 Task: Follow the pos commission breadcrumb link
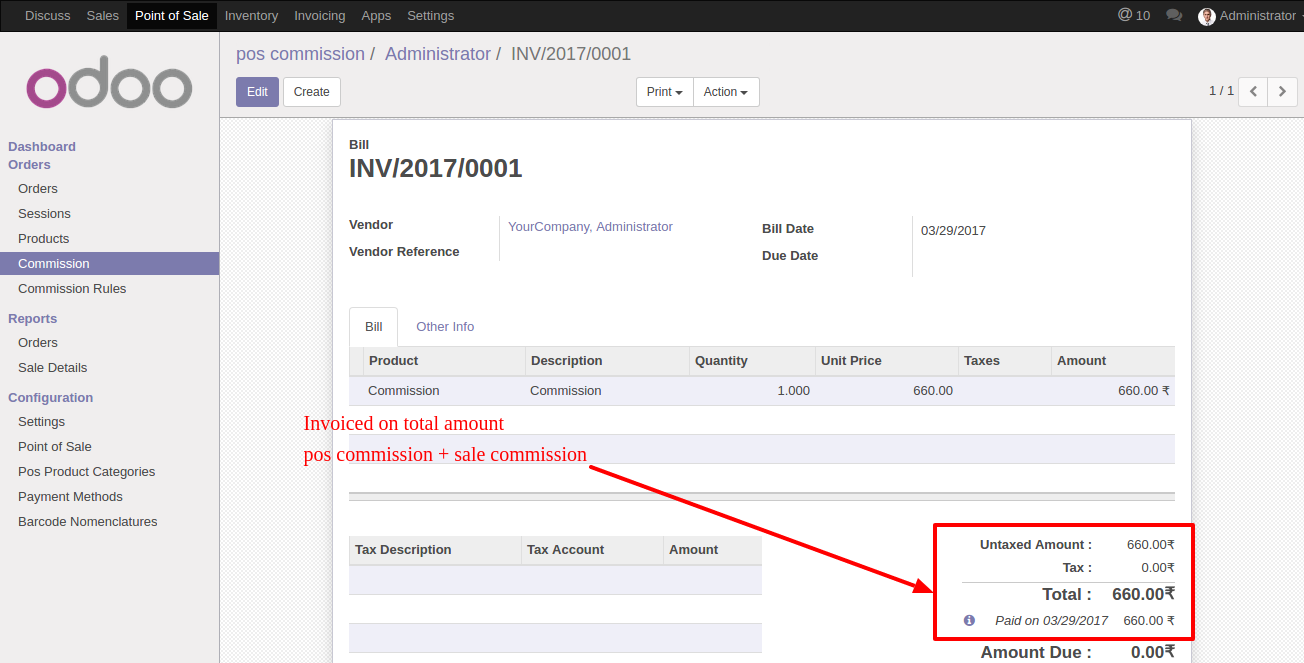point(300,54)
